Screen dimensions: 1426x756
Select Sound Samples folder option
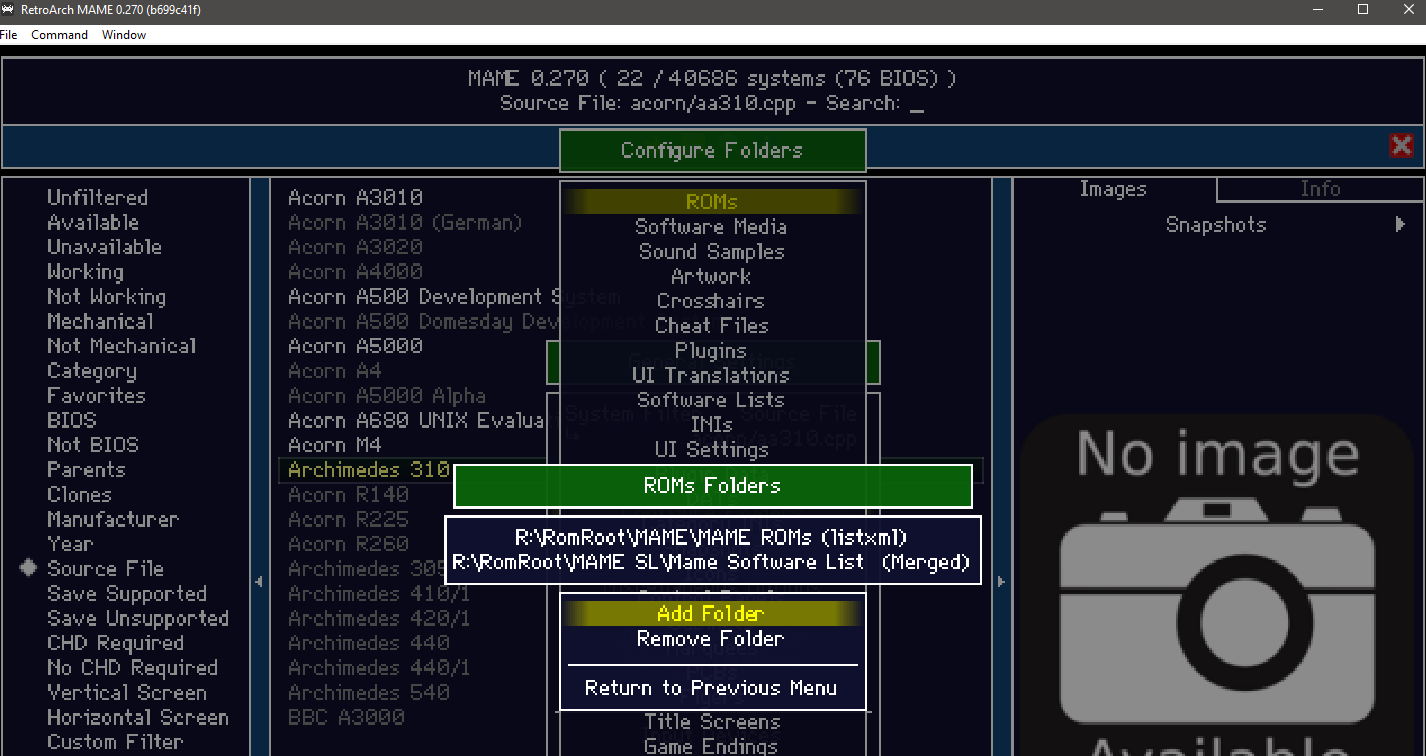[712, 252]
